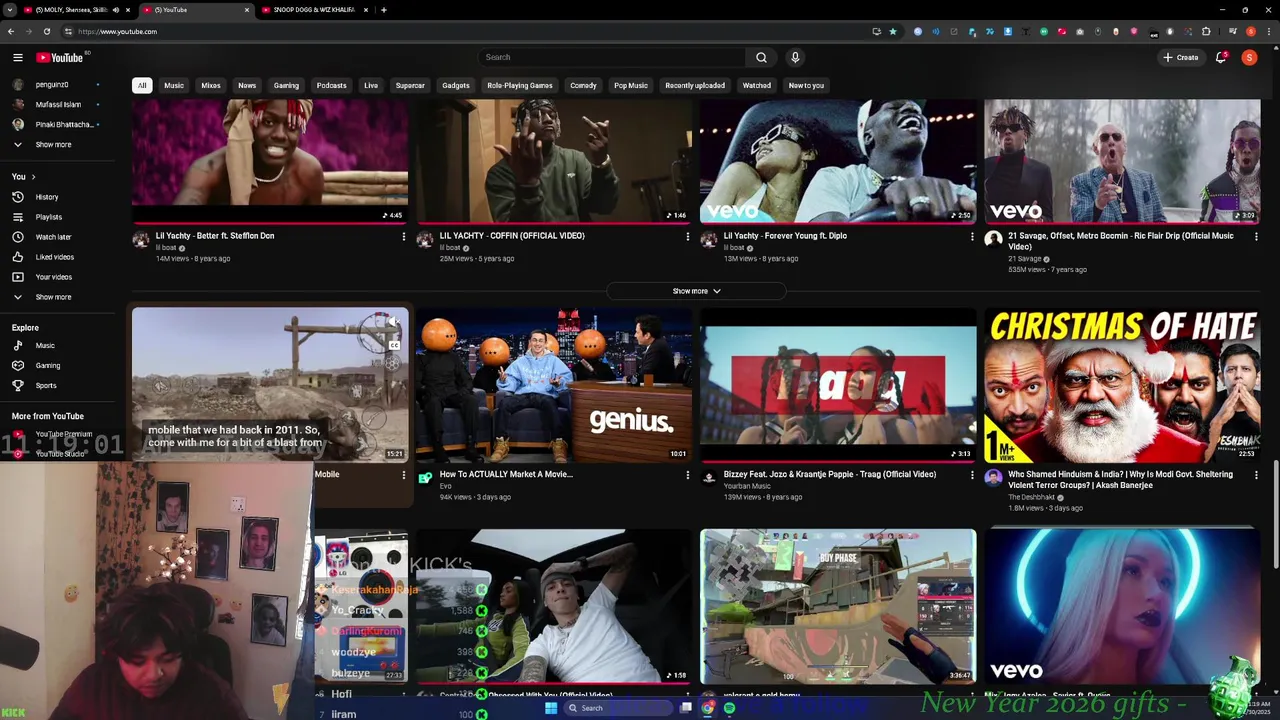Select the Recently uploaded filter chip

point(695,86)
